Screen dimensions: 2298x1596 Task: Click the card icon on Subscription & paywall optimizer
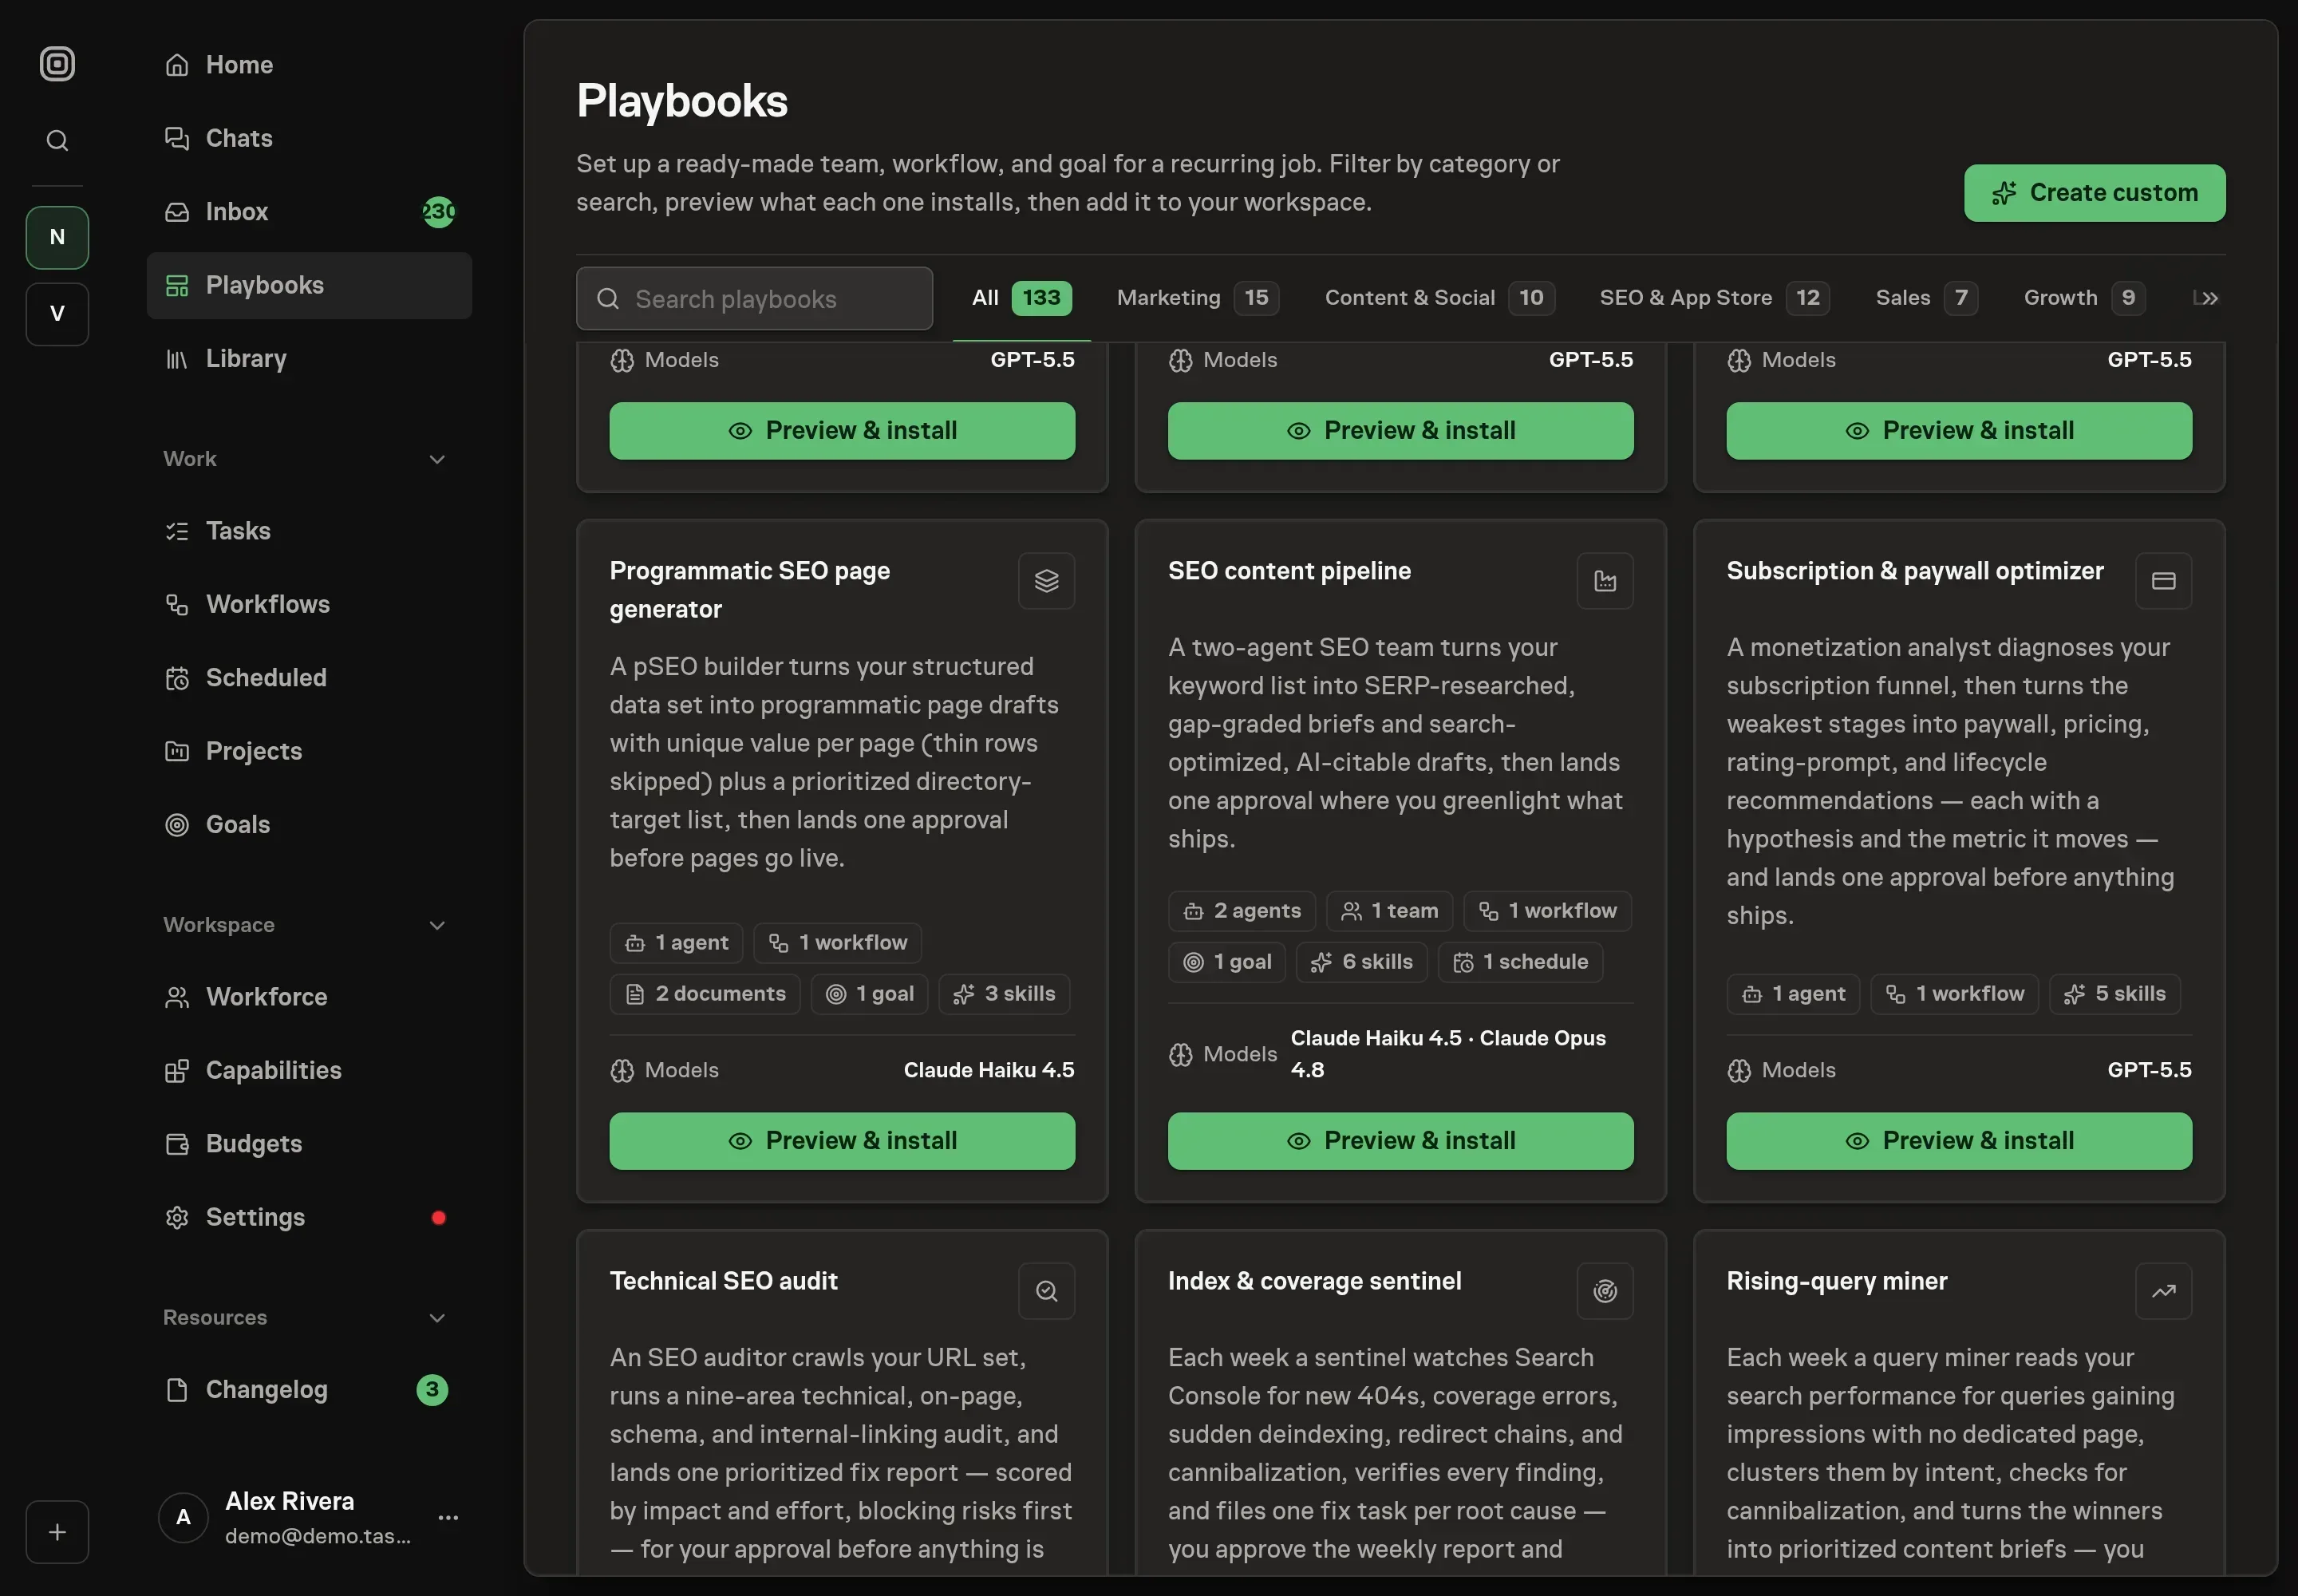pos(2163,581)
